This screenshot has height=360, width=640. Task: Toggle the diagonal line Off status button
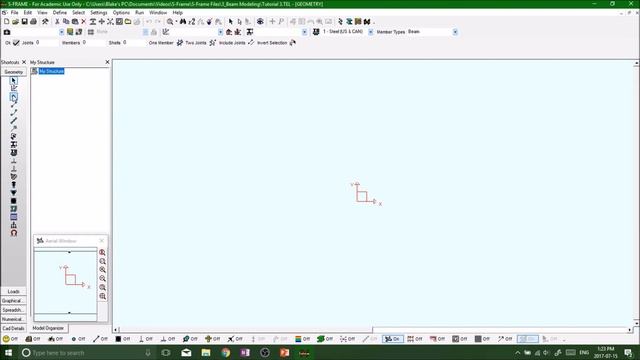pyautogui.click(x=100, y=339)
